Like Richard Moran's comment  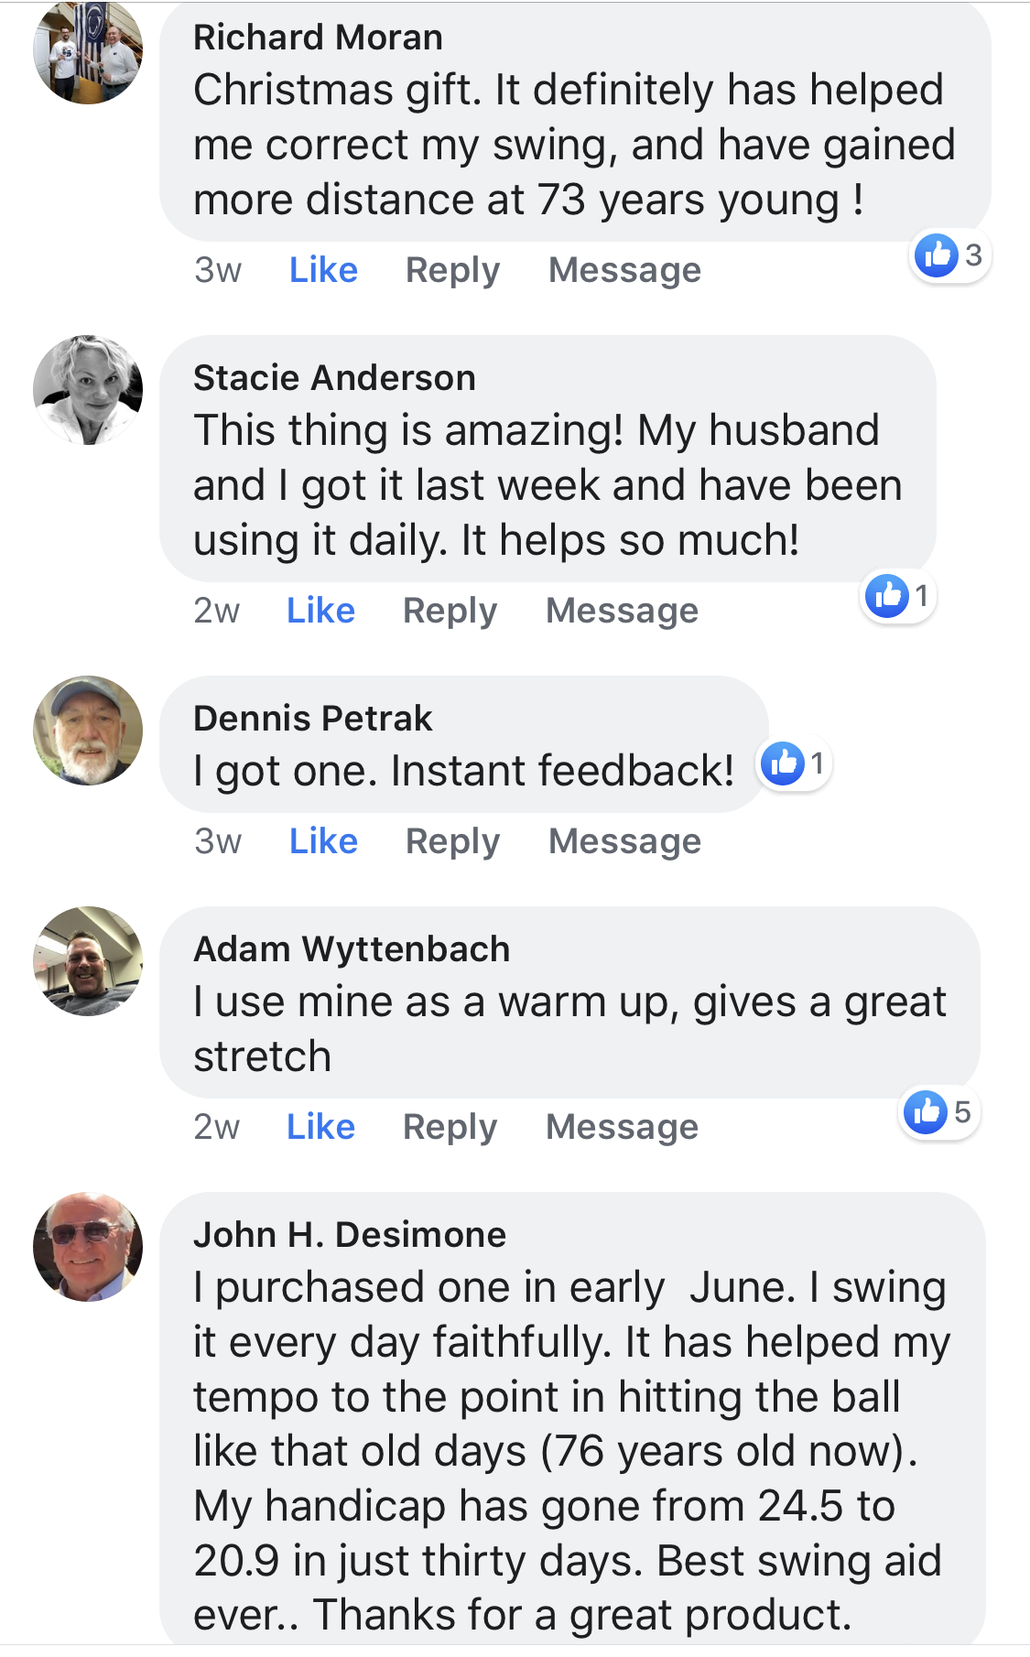(323, 270)
